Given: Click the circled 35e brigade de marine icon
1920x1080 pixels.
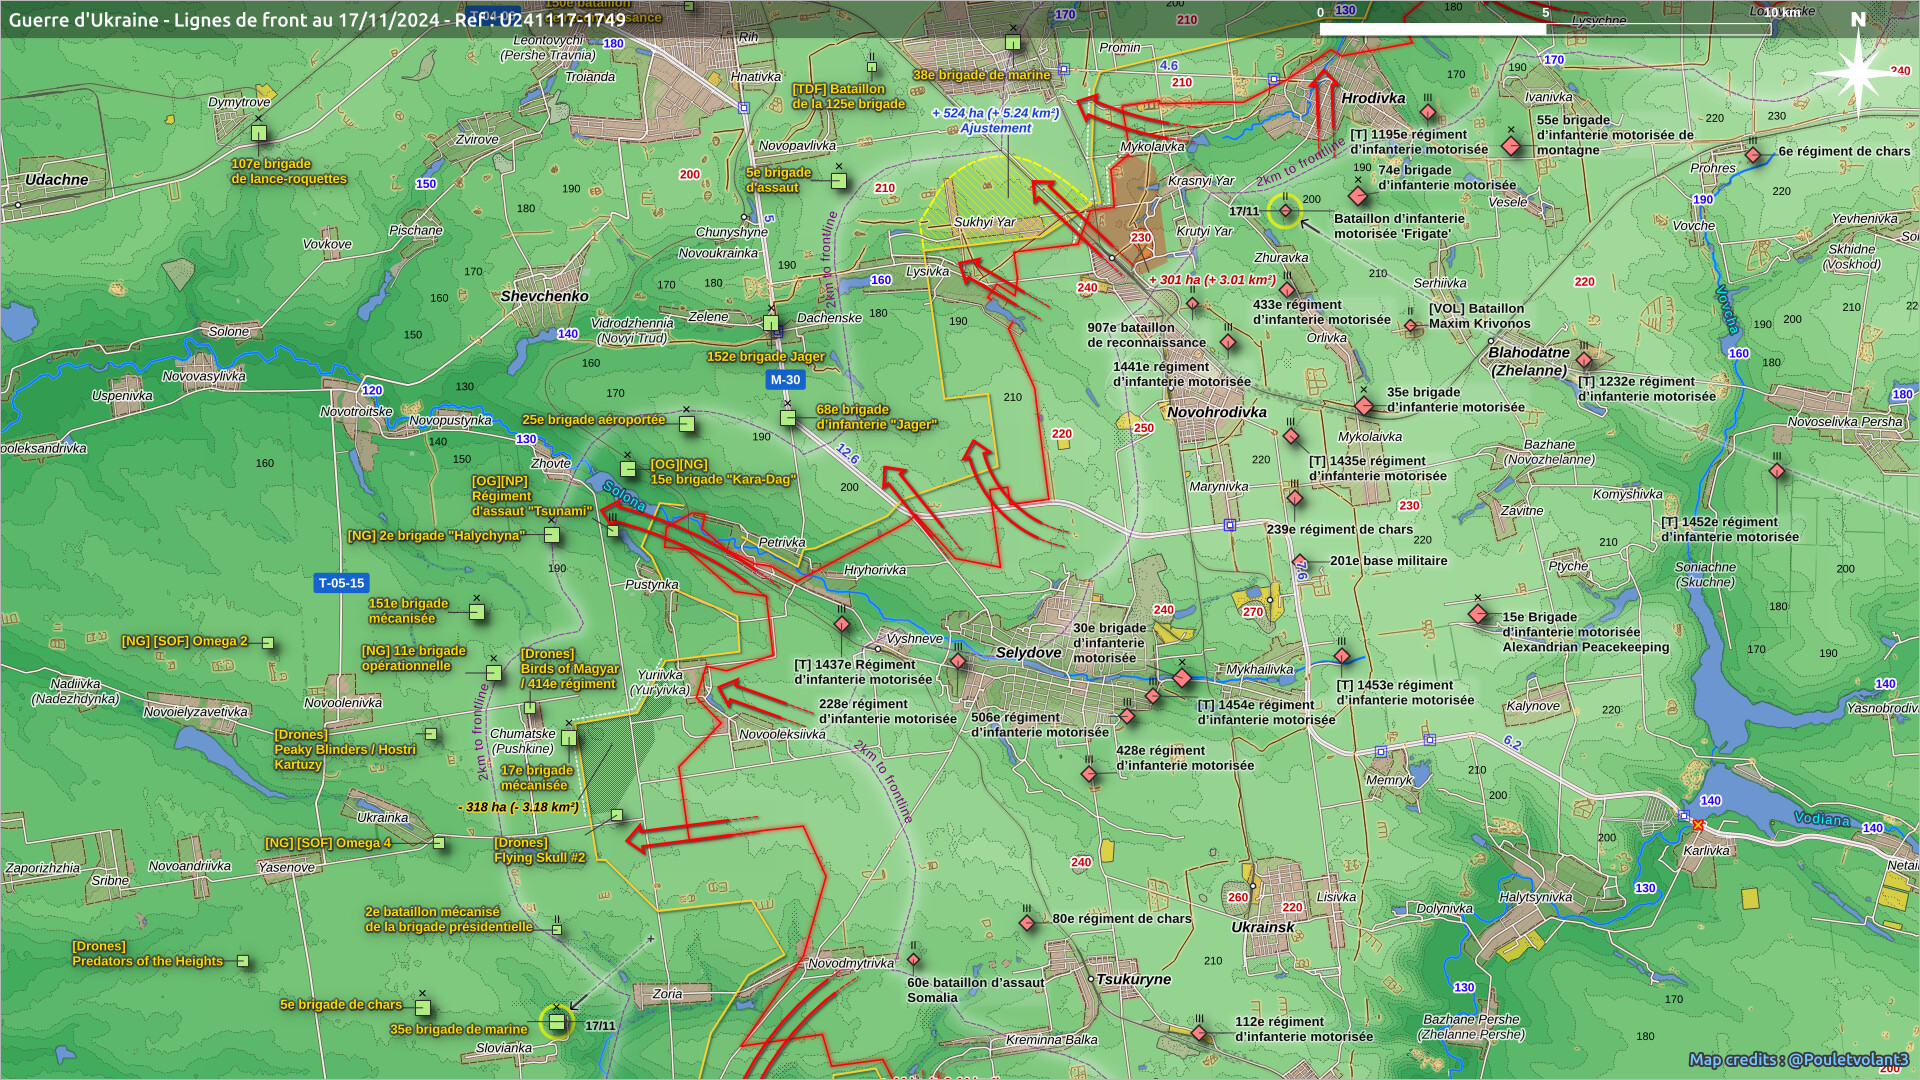Looking at the screenshot, I should pos(556,1022).
